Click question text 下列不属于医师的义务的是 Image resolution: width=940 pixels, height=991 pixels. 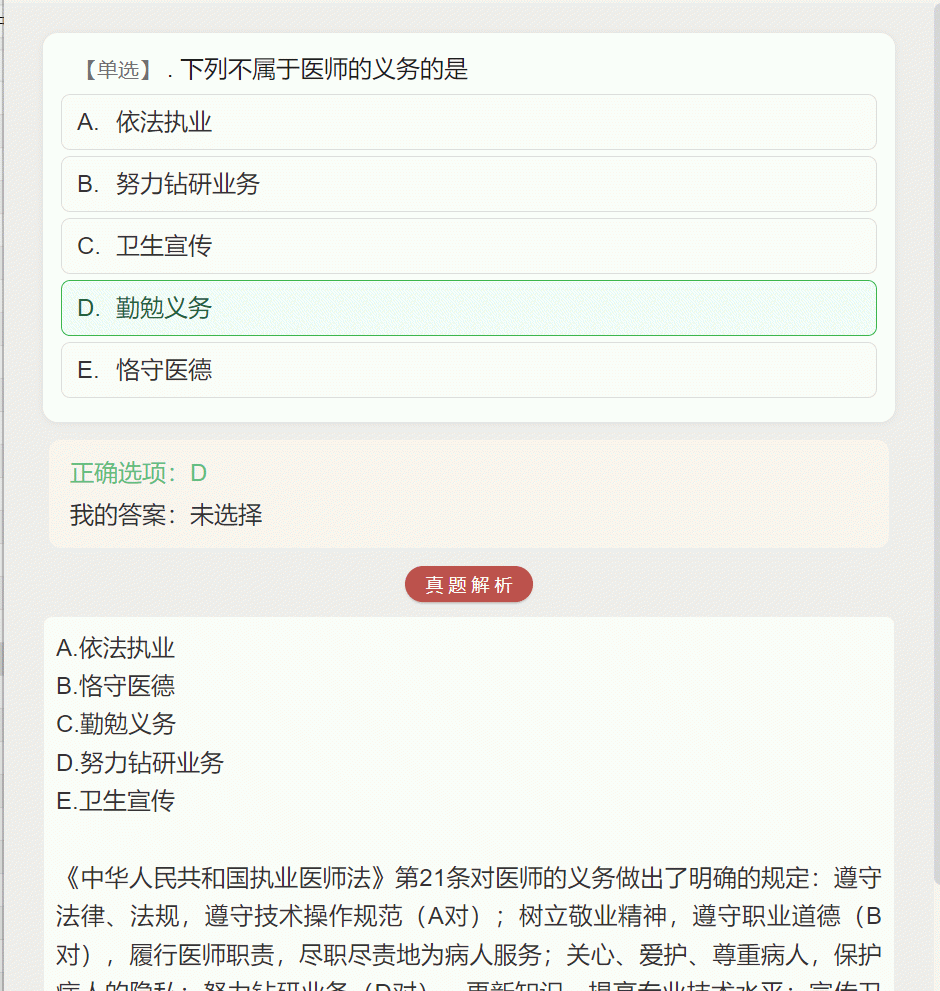[324, 70]
